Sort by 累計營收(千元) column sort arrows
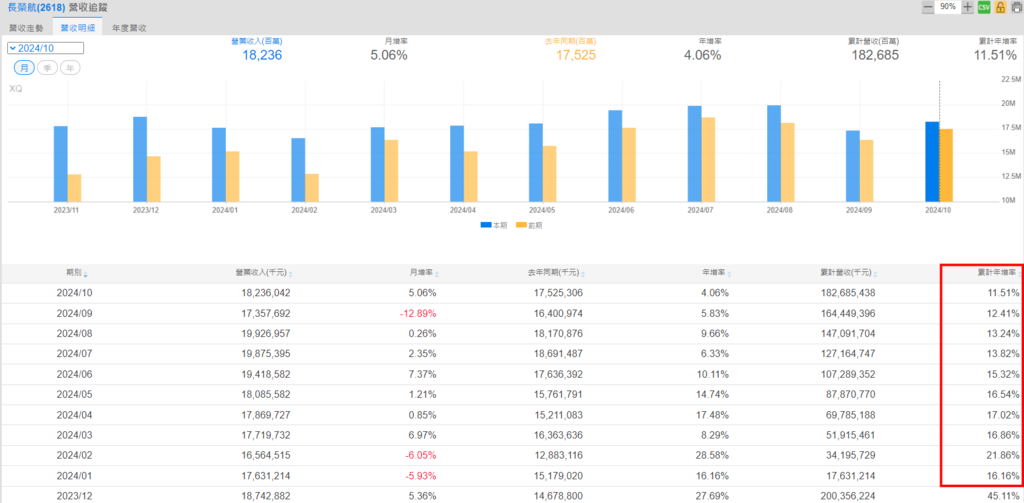The height and width of the screenshot is (503, 1024). 876,274
